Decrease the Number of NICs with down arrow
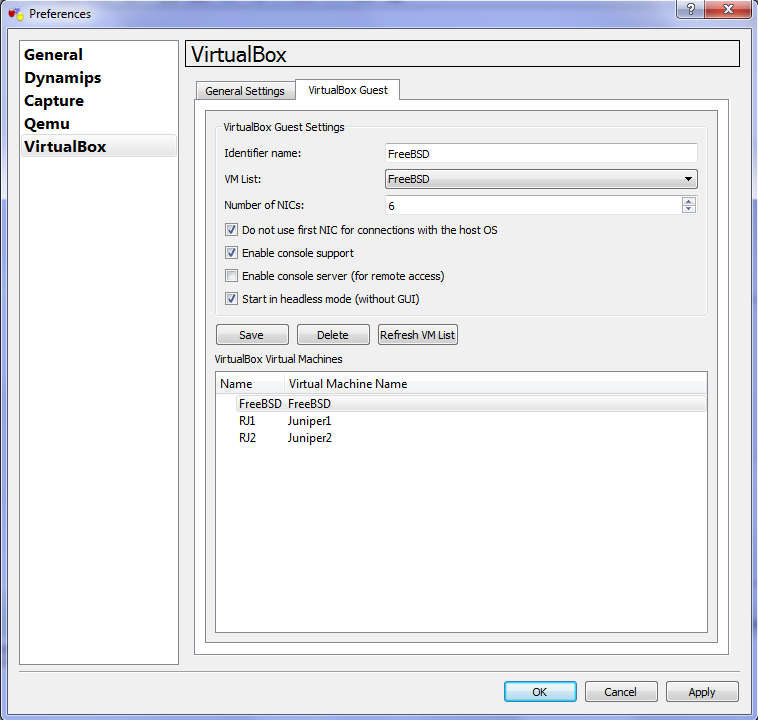The image size is (758, 720). click(689, 209)
